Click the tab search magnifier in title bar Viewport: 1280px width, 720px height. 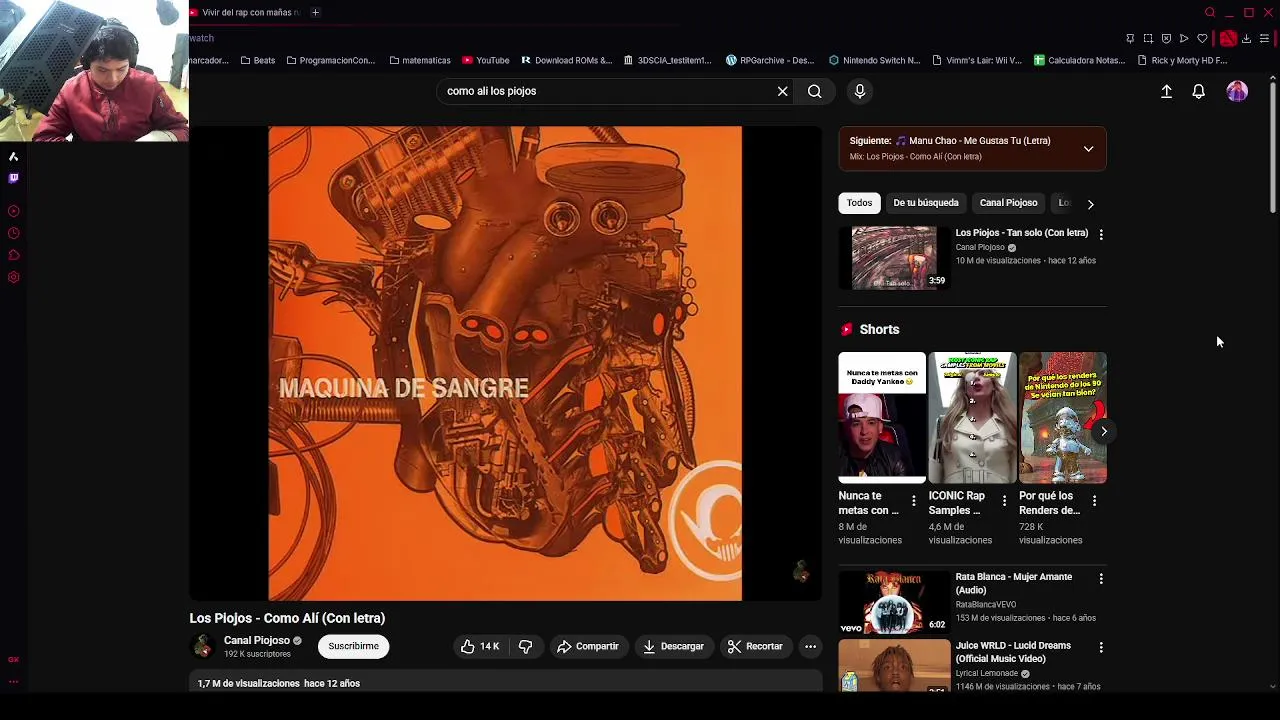coord(1210,12)
